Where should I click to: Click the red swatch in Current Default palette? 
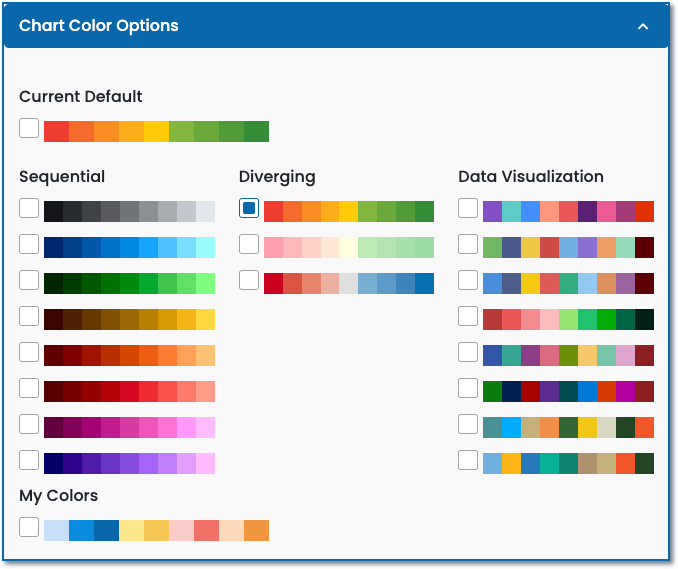[56, 131]
